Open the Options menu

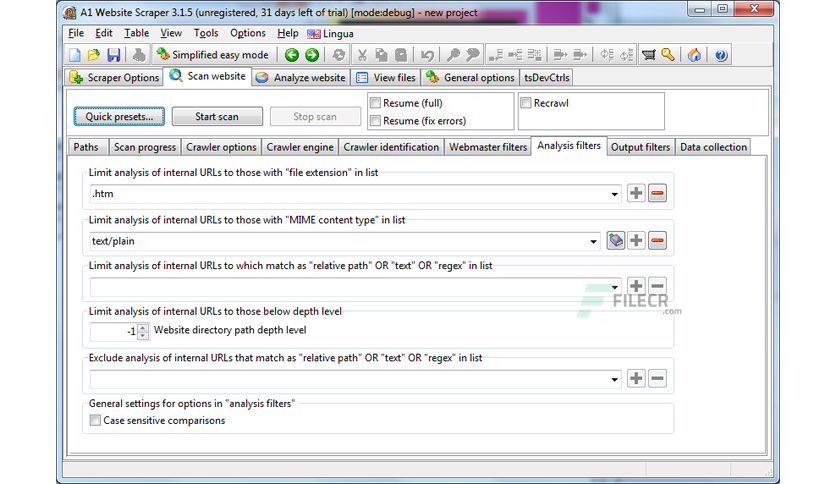click(248, 33)
